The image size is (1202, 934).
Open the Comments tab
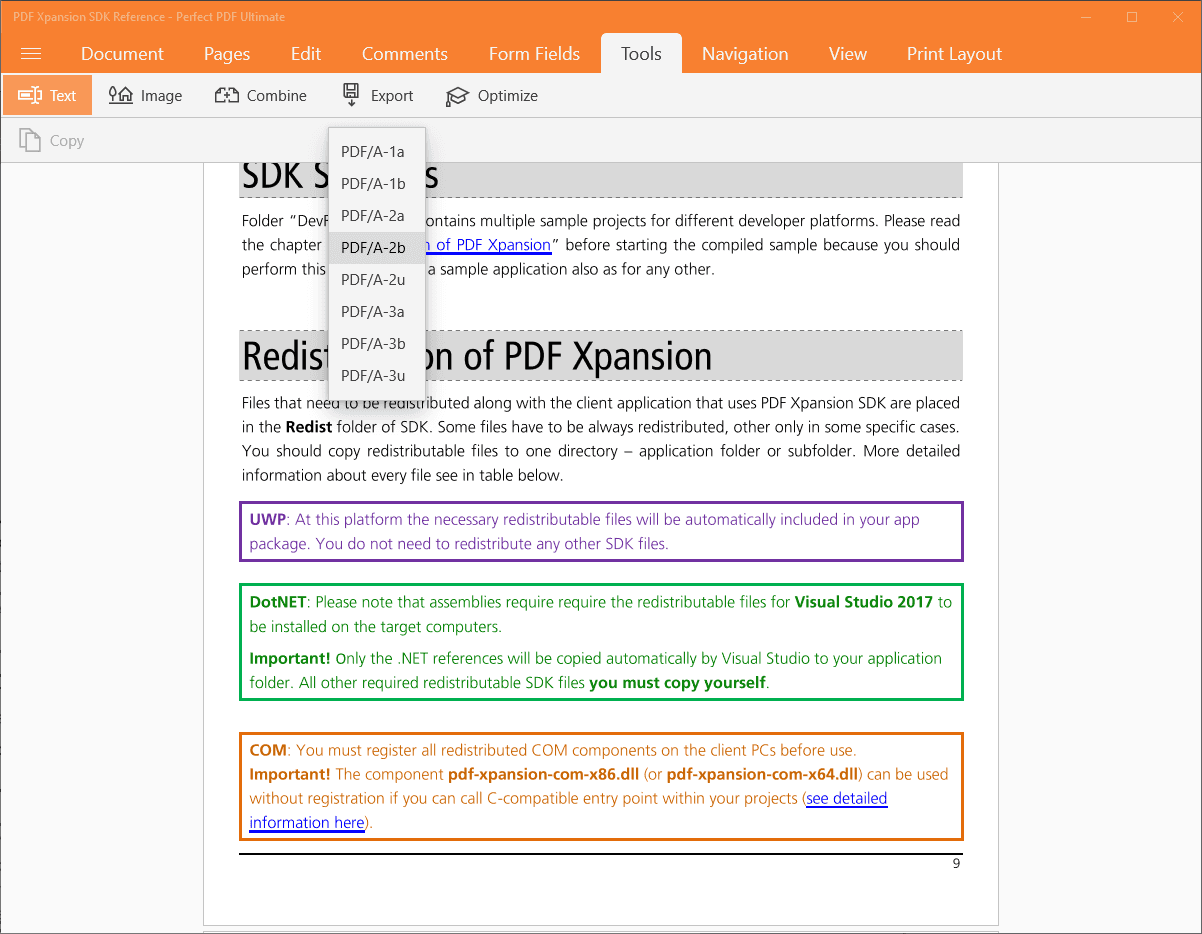[x=405, y=54]
